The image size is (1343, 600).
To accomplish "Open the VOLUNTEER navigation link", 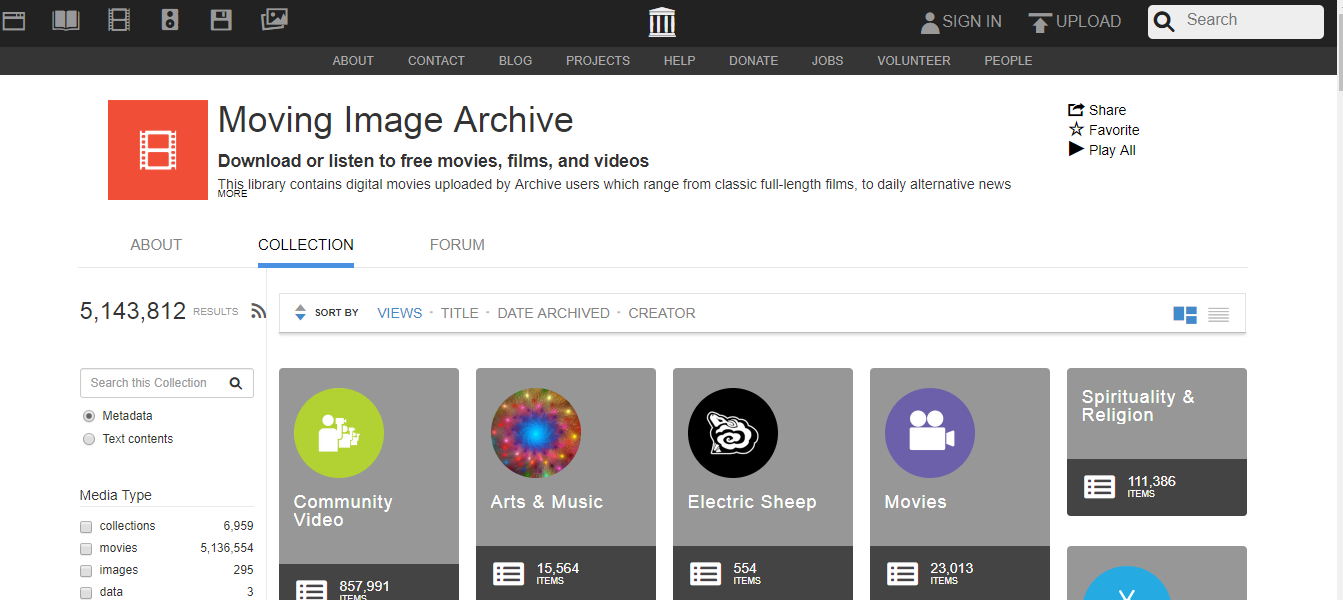I will (914, 61).
